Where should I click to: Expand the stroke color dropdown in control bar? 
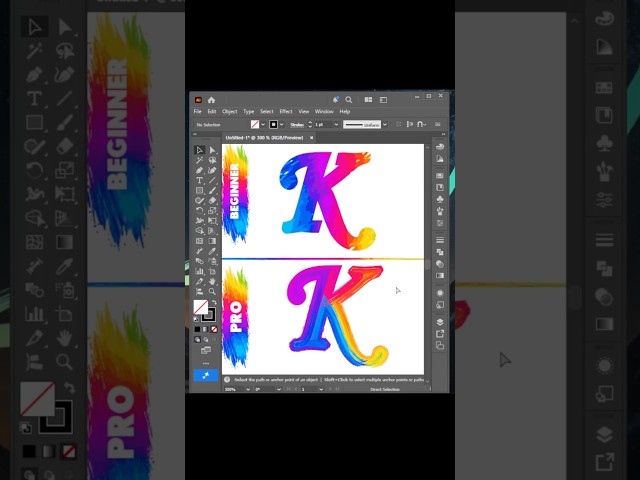point(282,124)
